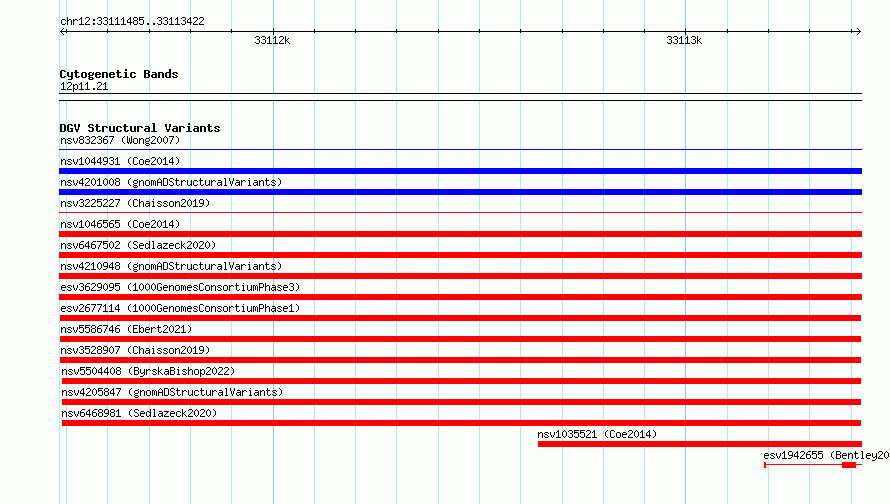
Task: Open esv1942655 (Bentley) variant label
Action: point(826,455)
